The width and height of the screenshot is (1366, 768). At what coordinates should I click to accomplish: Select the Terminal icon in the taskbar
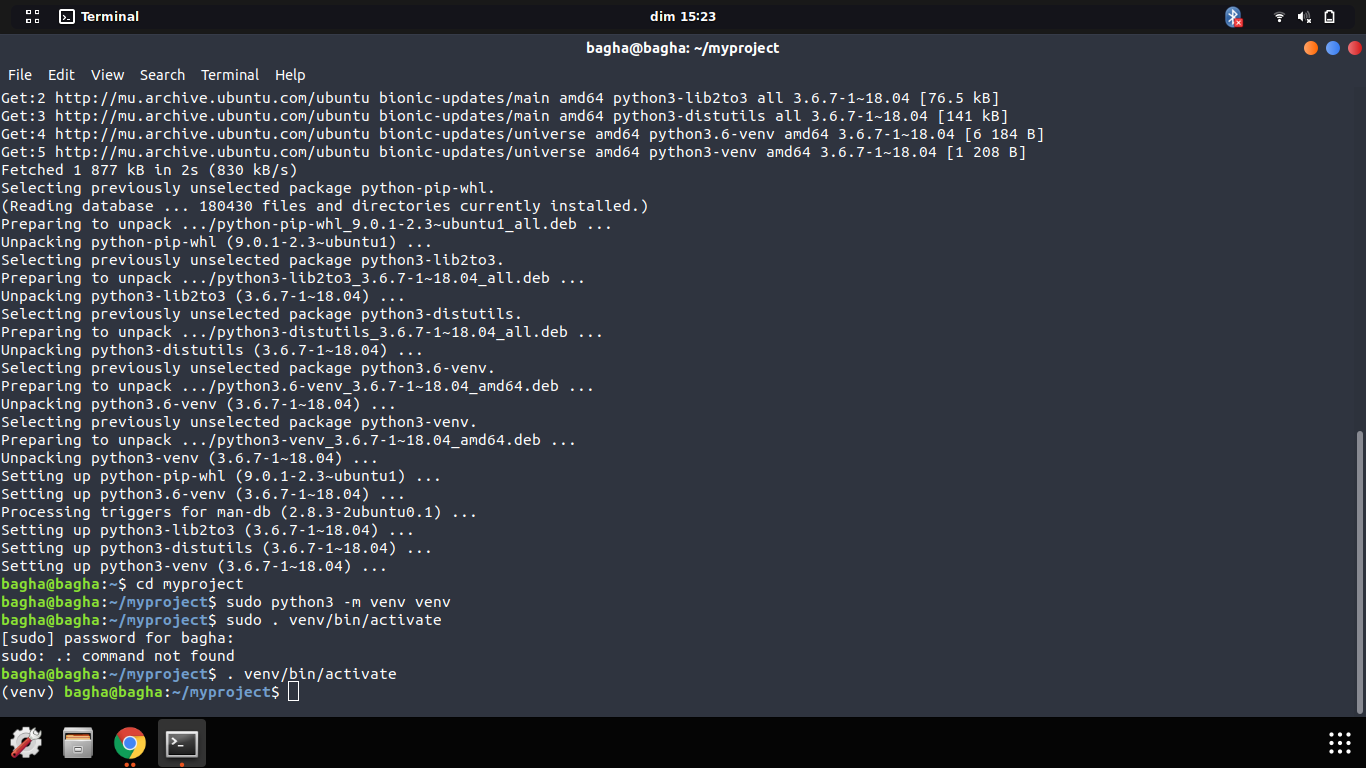coord(181,743)
